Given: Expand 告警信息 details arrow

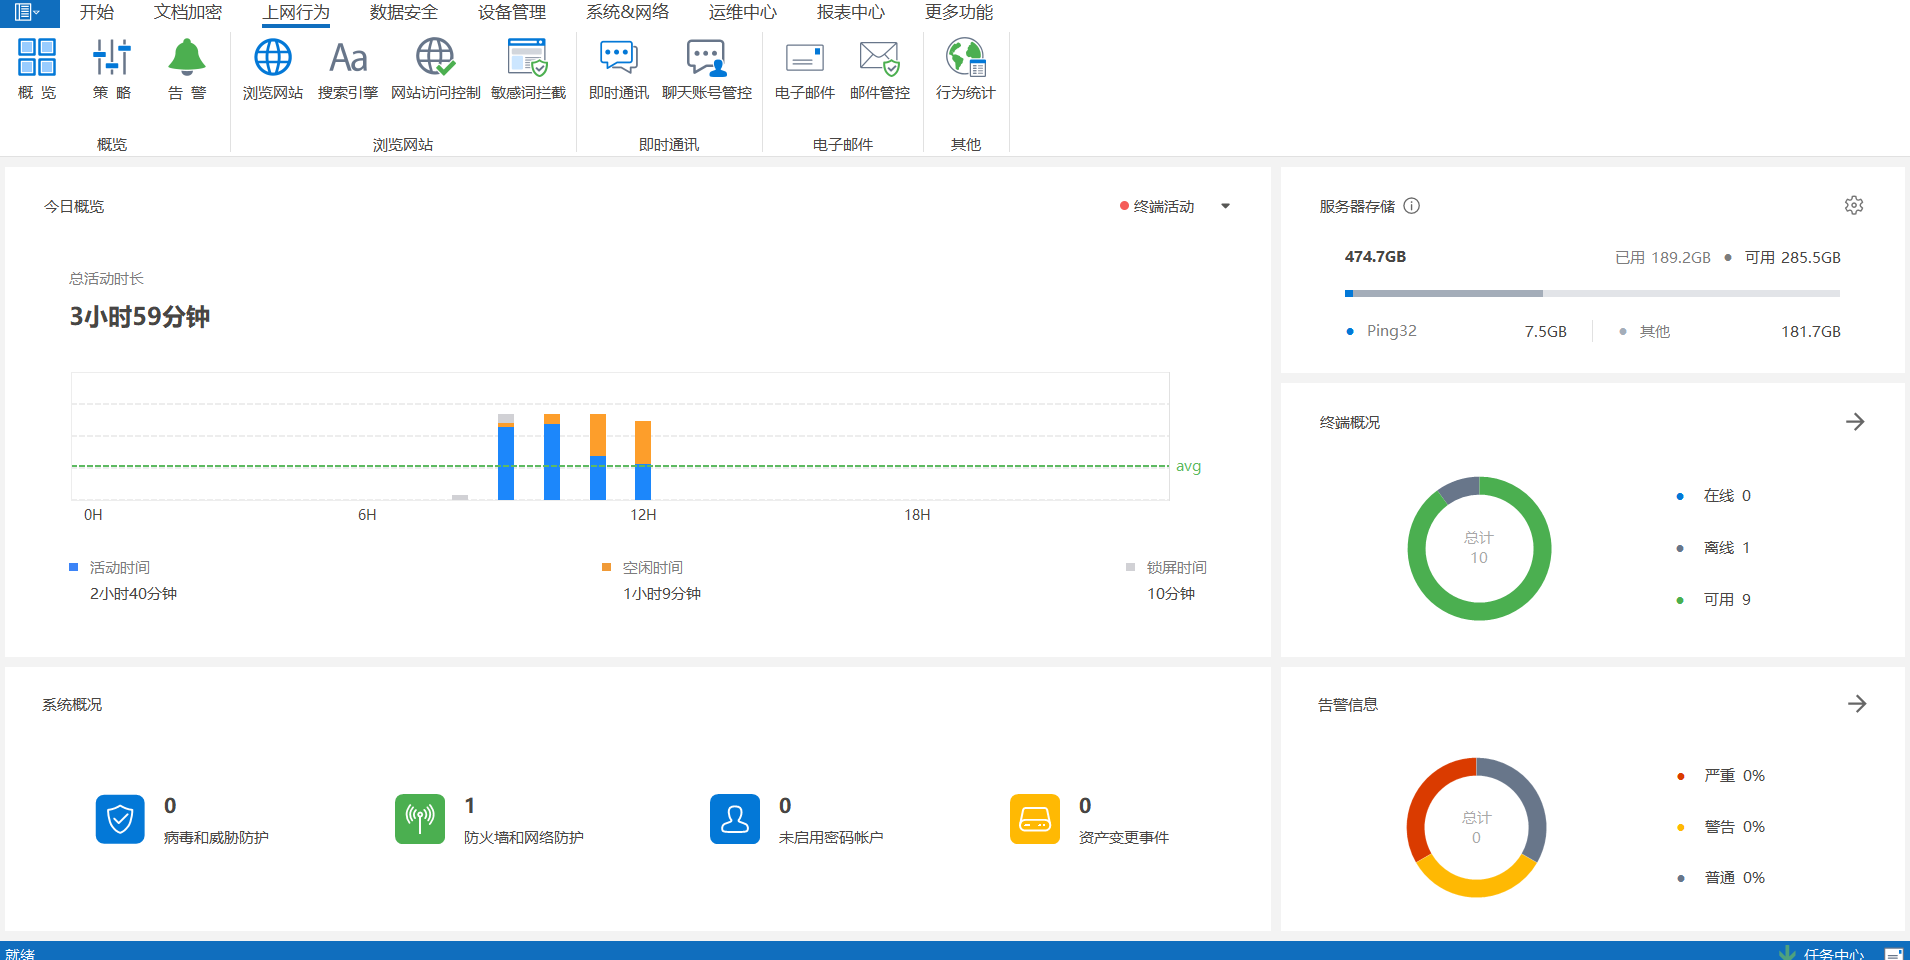Looking at the screenshot, I should click(1856, 704).
